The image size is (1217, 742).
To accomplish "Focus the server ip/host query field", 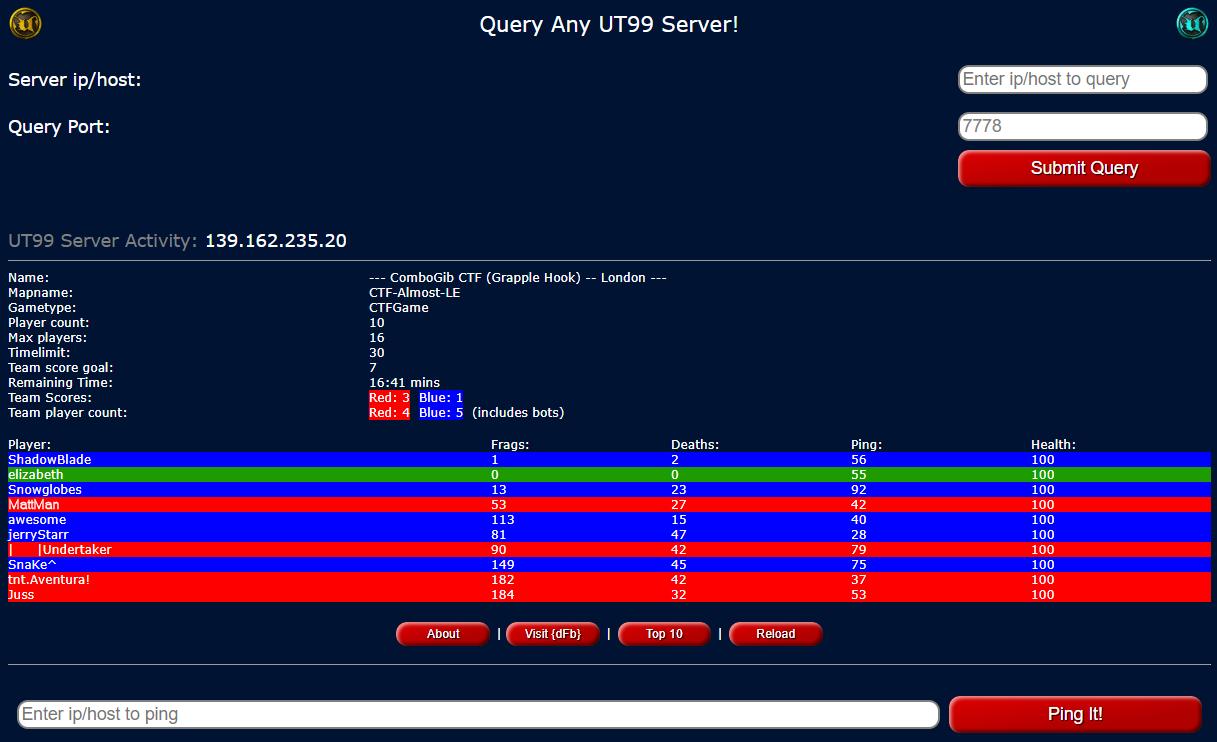I will tap(1083, 80).
